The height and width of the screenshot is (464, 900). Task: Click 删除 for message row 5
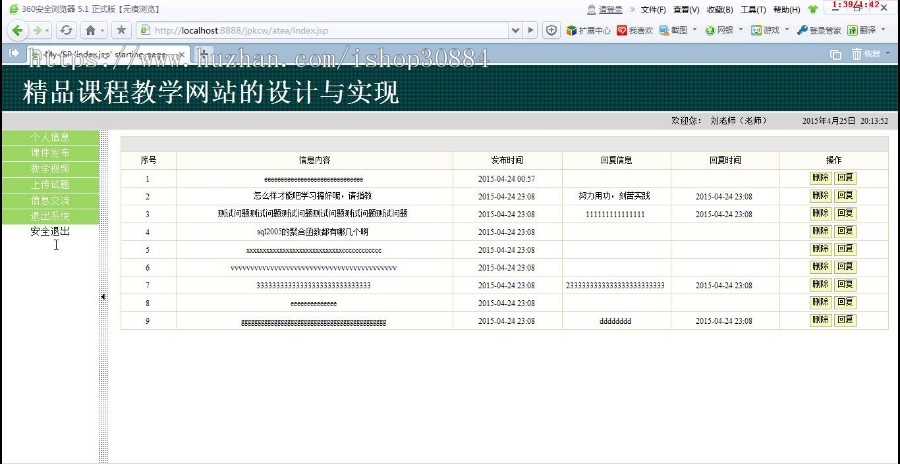pos(820,249)
